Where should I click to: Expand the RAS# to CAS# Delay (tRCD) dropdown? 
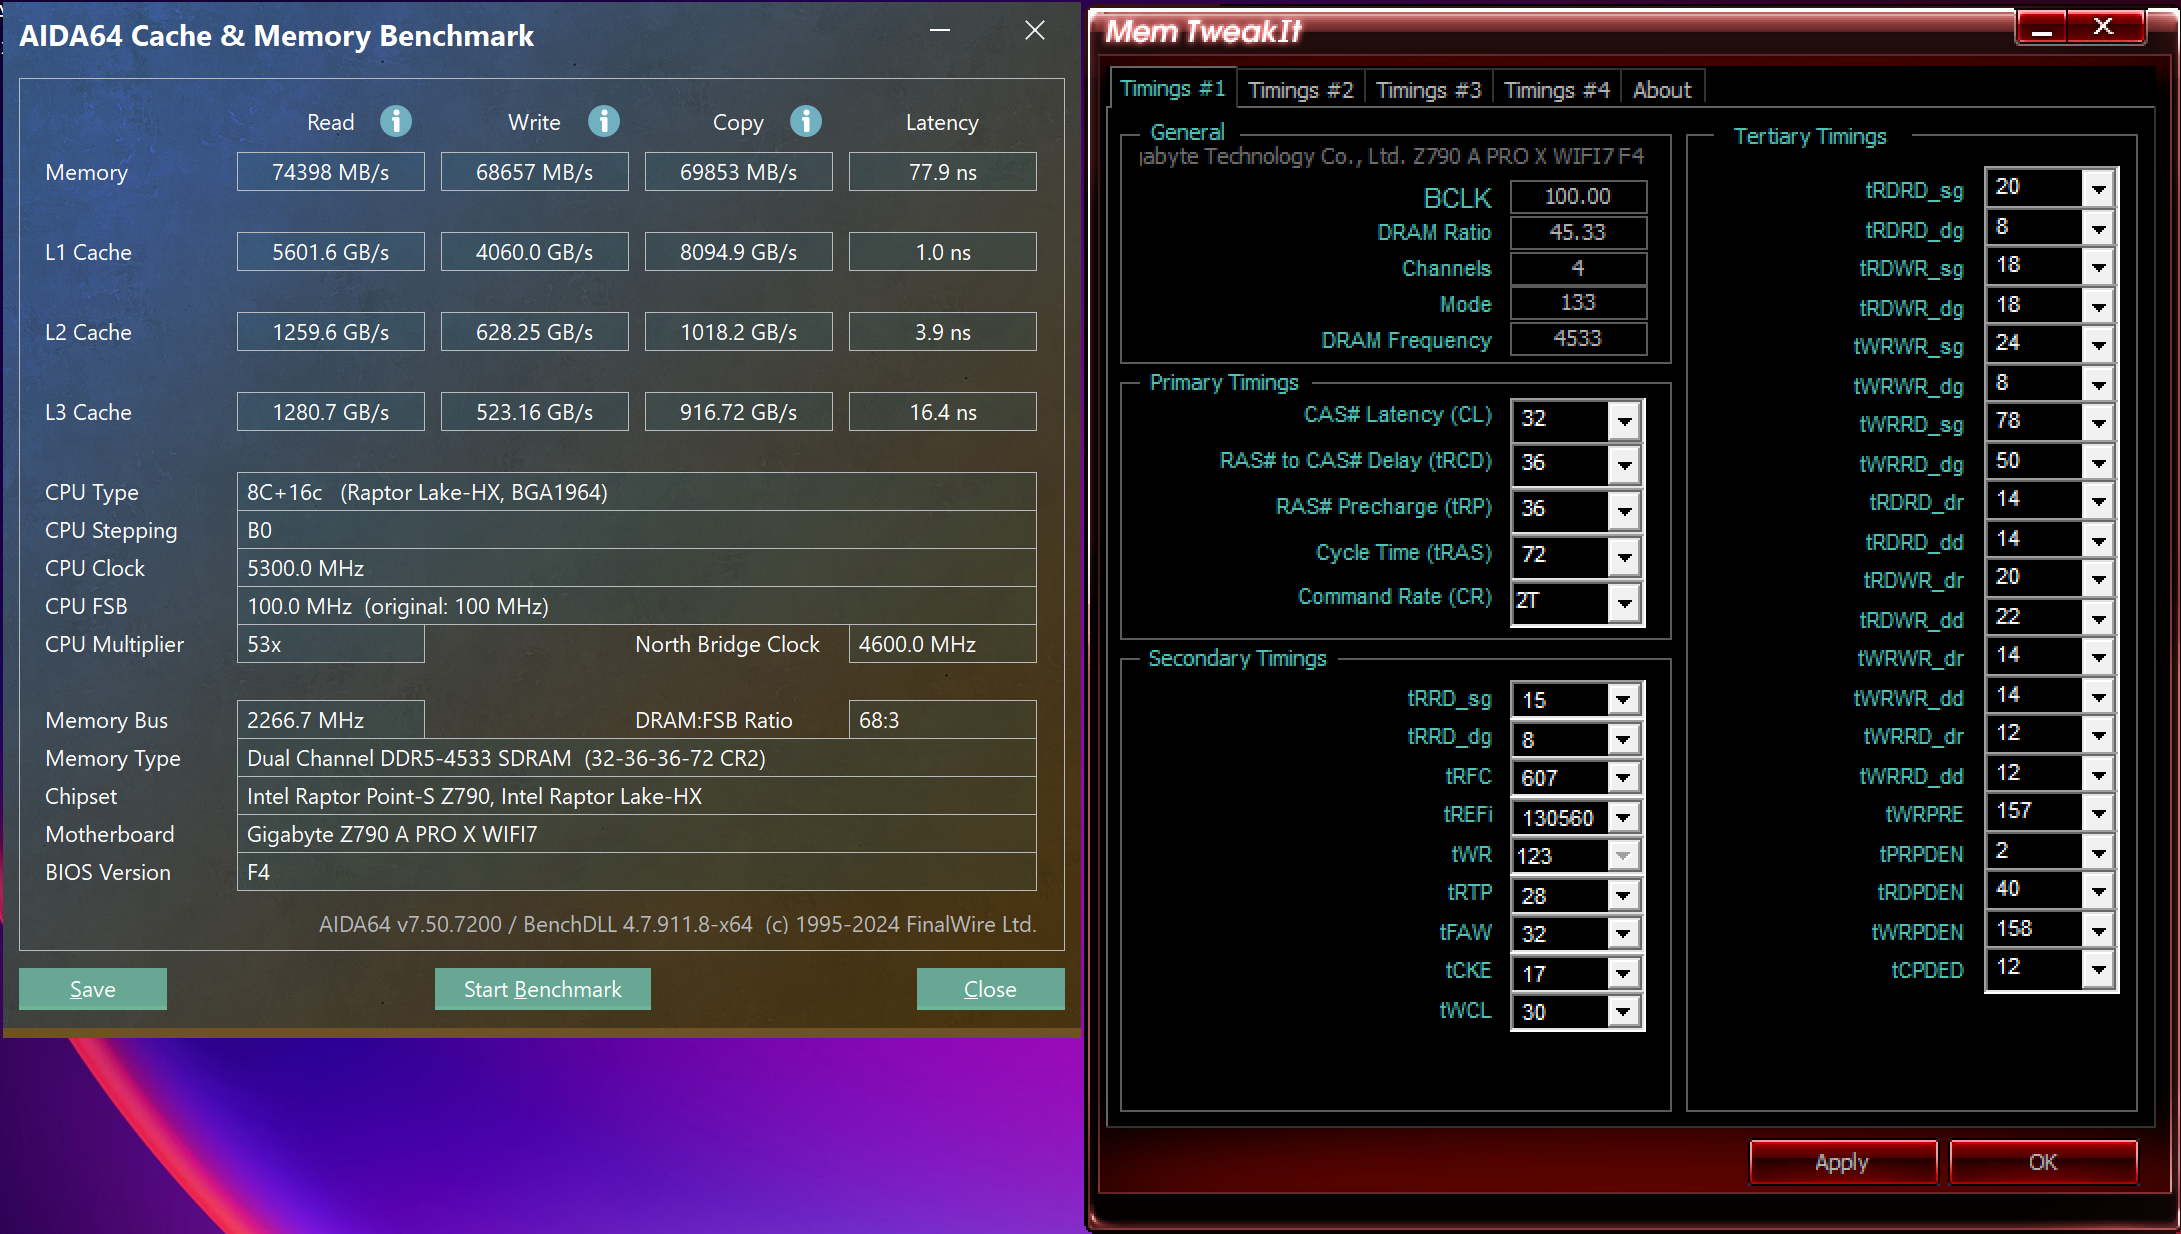(1625, 465)
